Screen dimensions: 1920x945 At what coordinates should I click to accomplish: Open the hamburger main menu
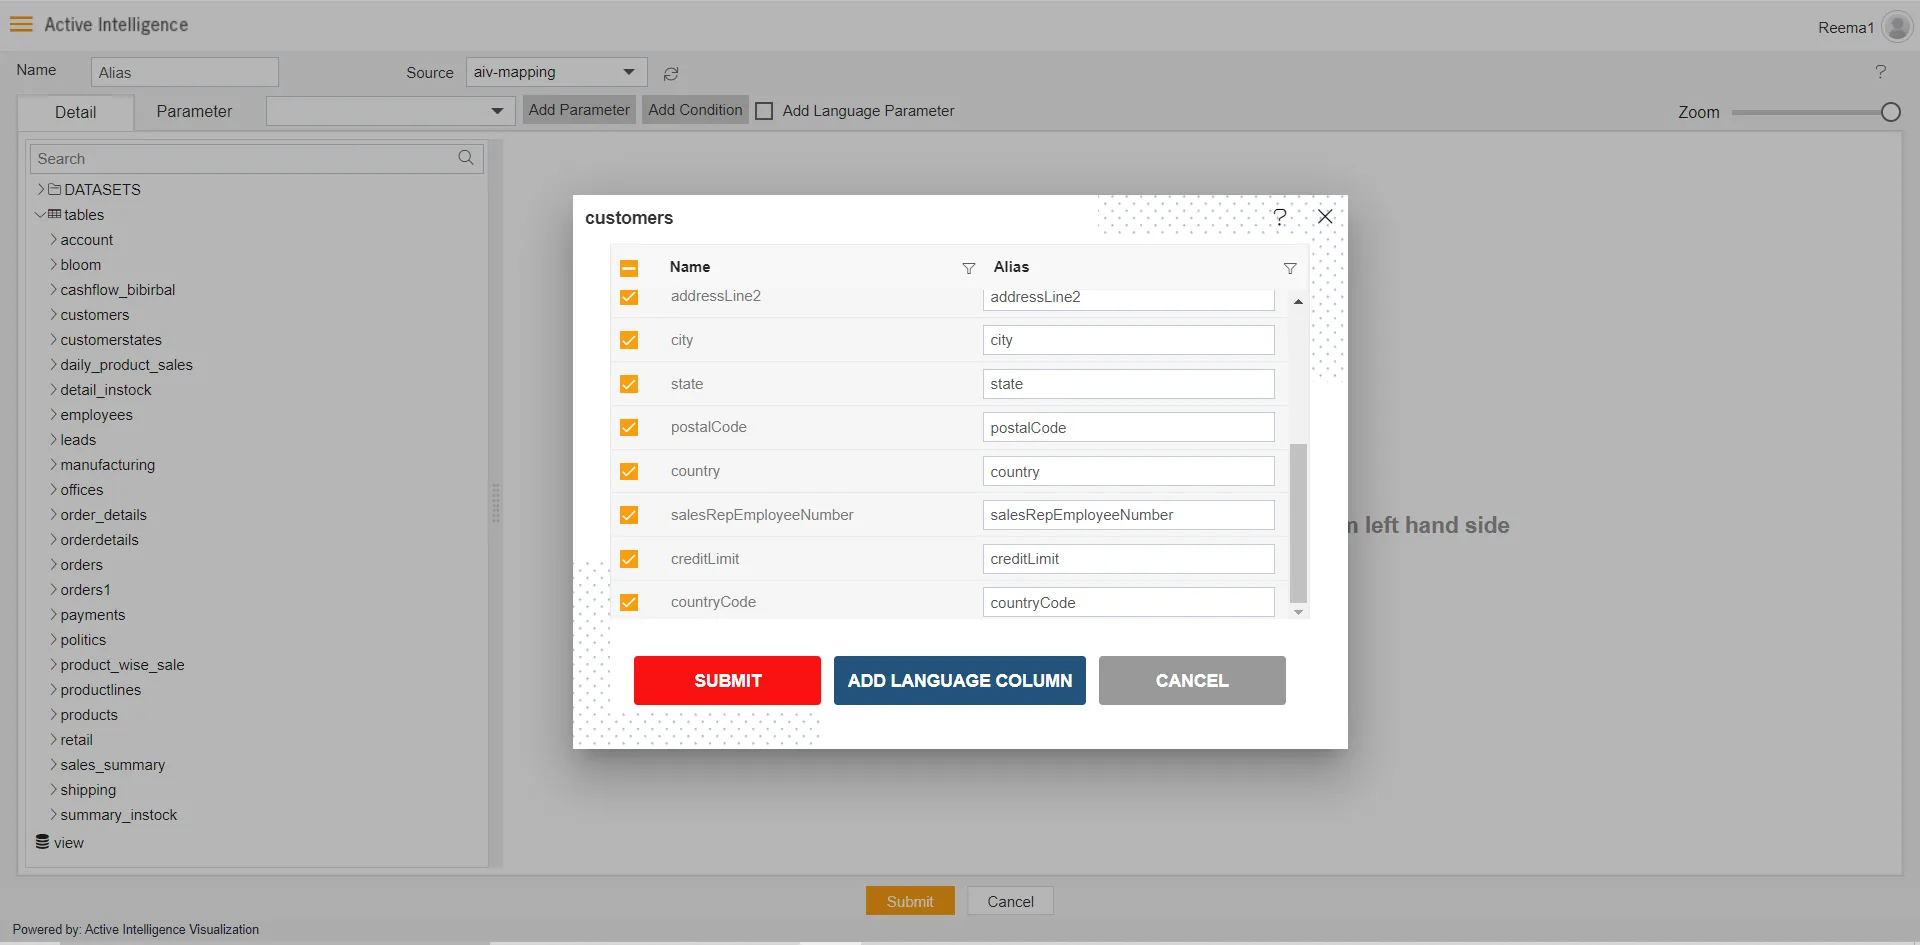point(21,24)
